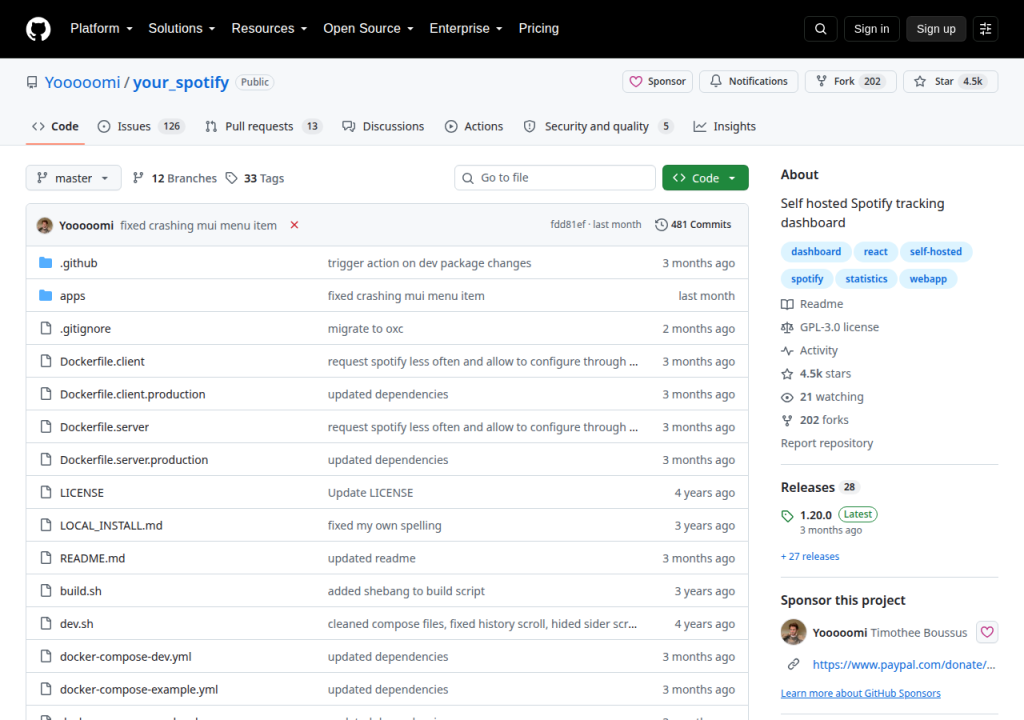
Task: Click the GitHub logo in the header
Action: coord(38,29)
